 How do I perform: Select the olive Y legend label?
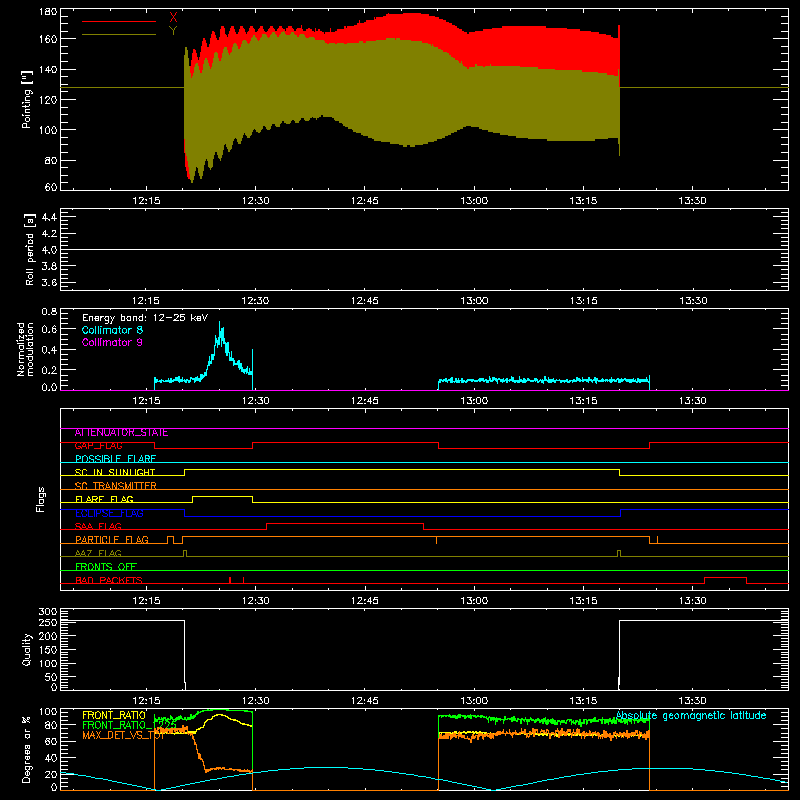click(x=173, y=31)
